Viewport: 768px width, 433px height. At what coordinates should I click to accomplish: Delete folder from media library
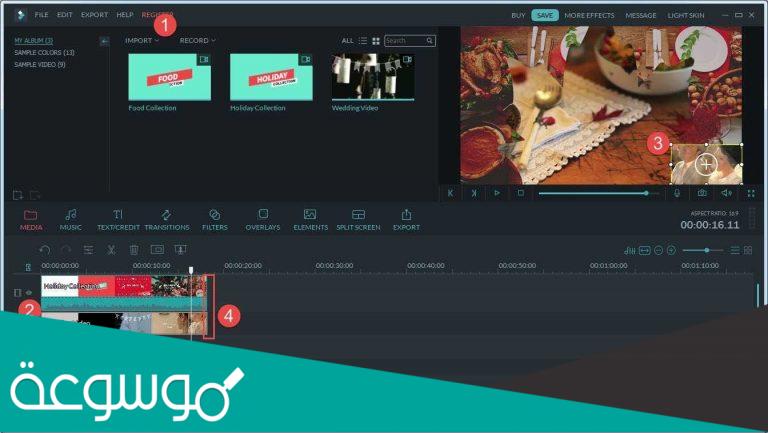click(35, 195)
